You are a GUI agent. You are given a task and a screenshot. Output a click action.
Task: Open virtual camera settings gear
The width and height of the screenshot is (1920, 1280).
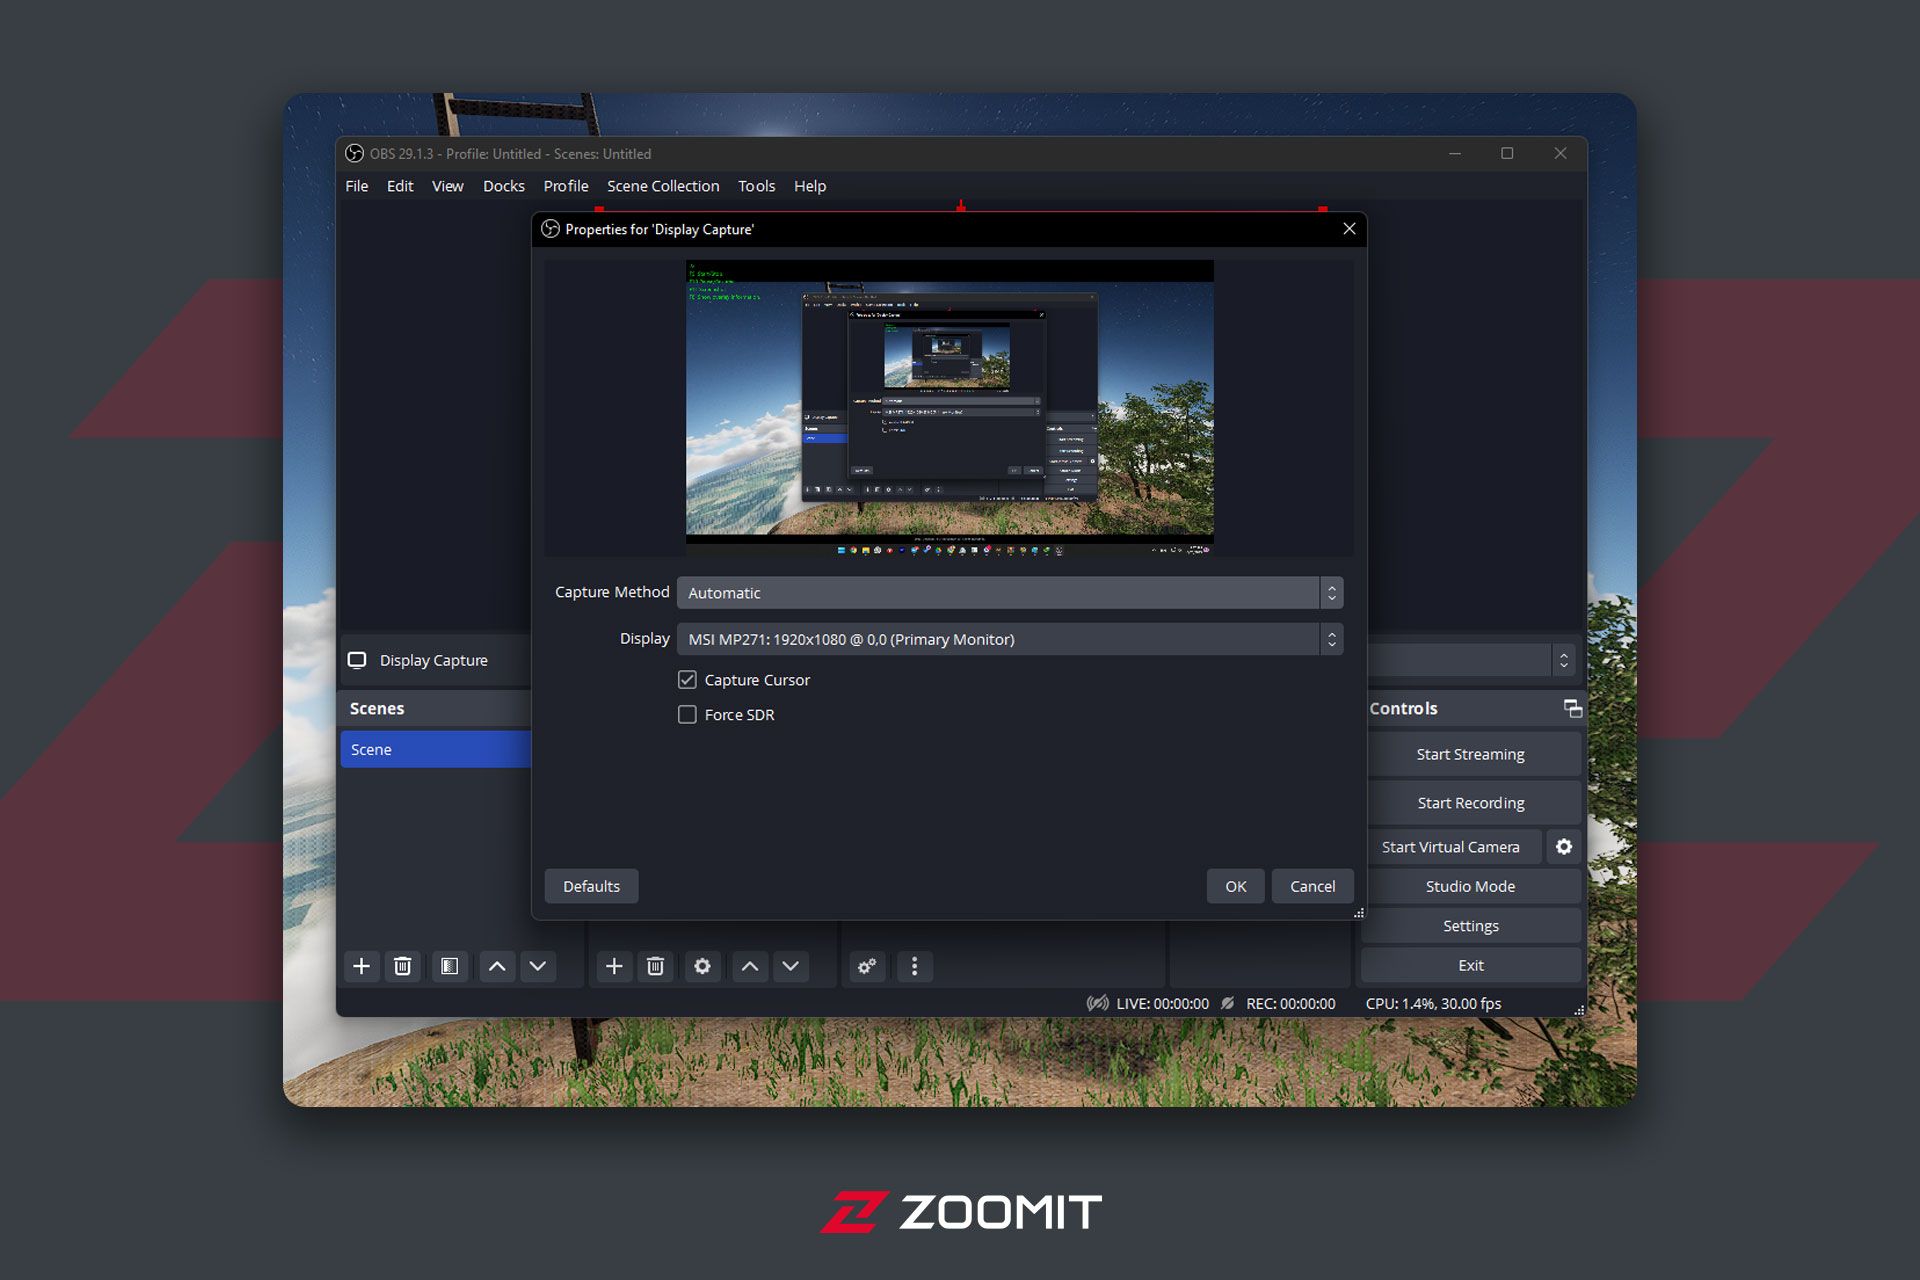(1564, 847)
